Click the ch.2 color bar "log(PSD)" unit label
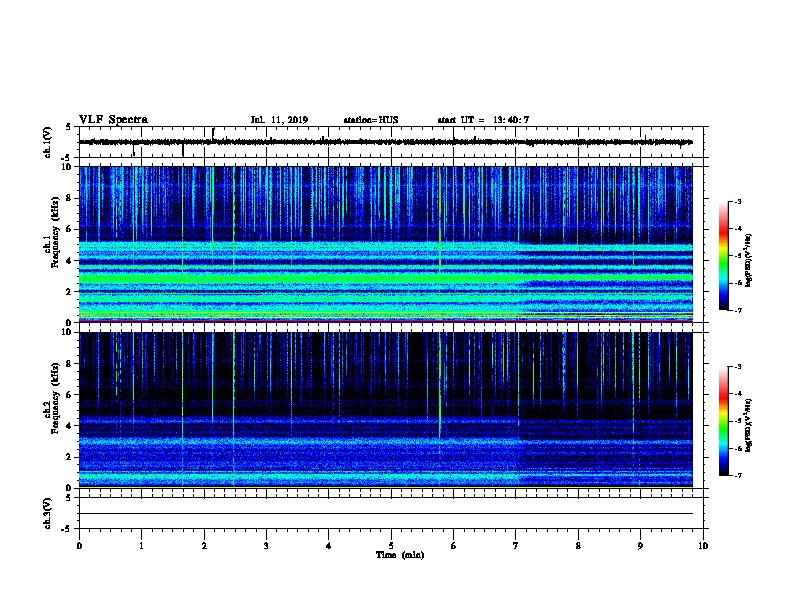The height and width of the screenshot is (612, 792). [749, 426]
